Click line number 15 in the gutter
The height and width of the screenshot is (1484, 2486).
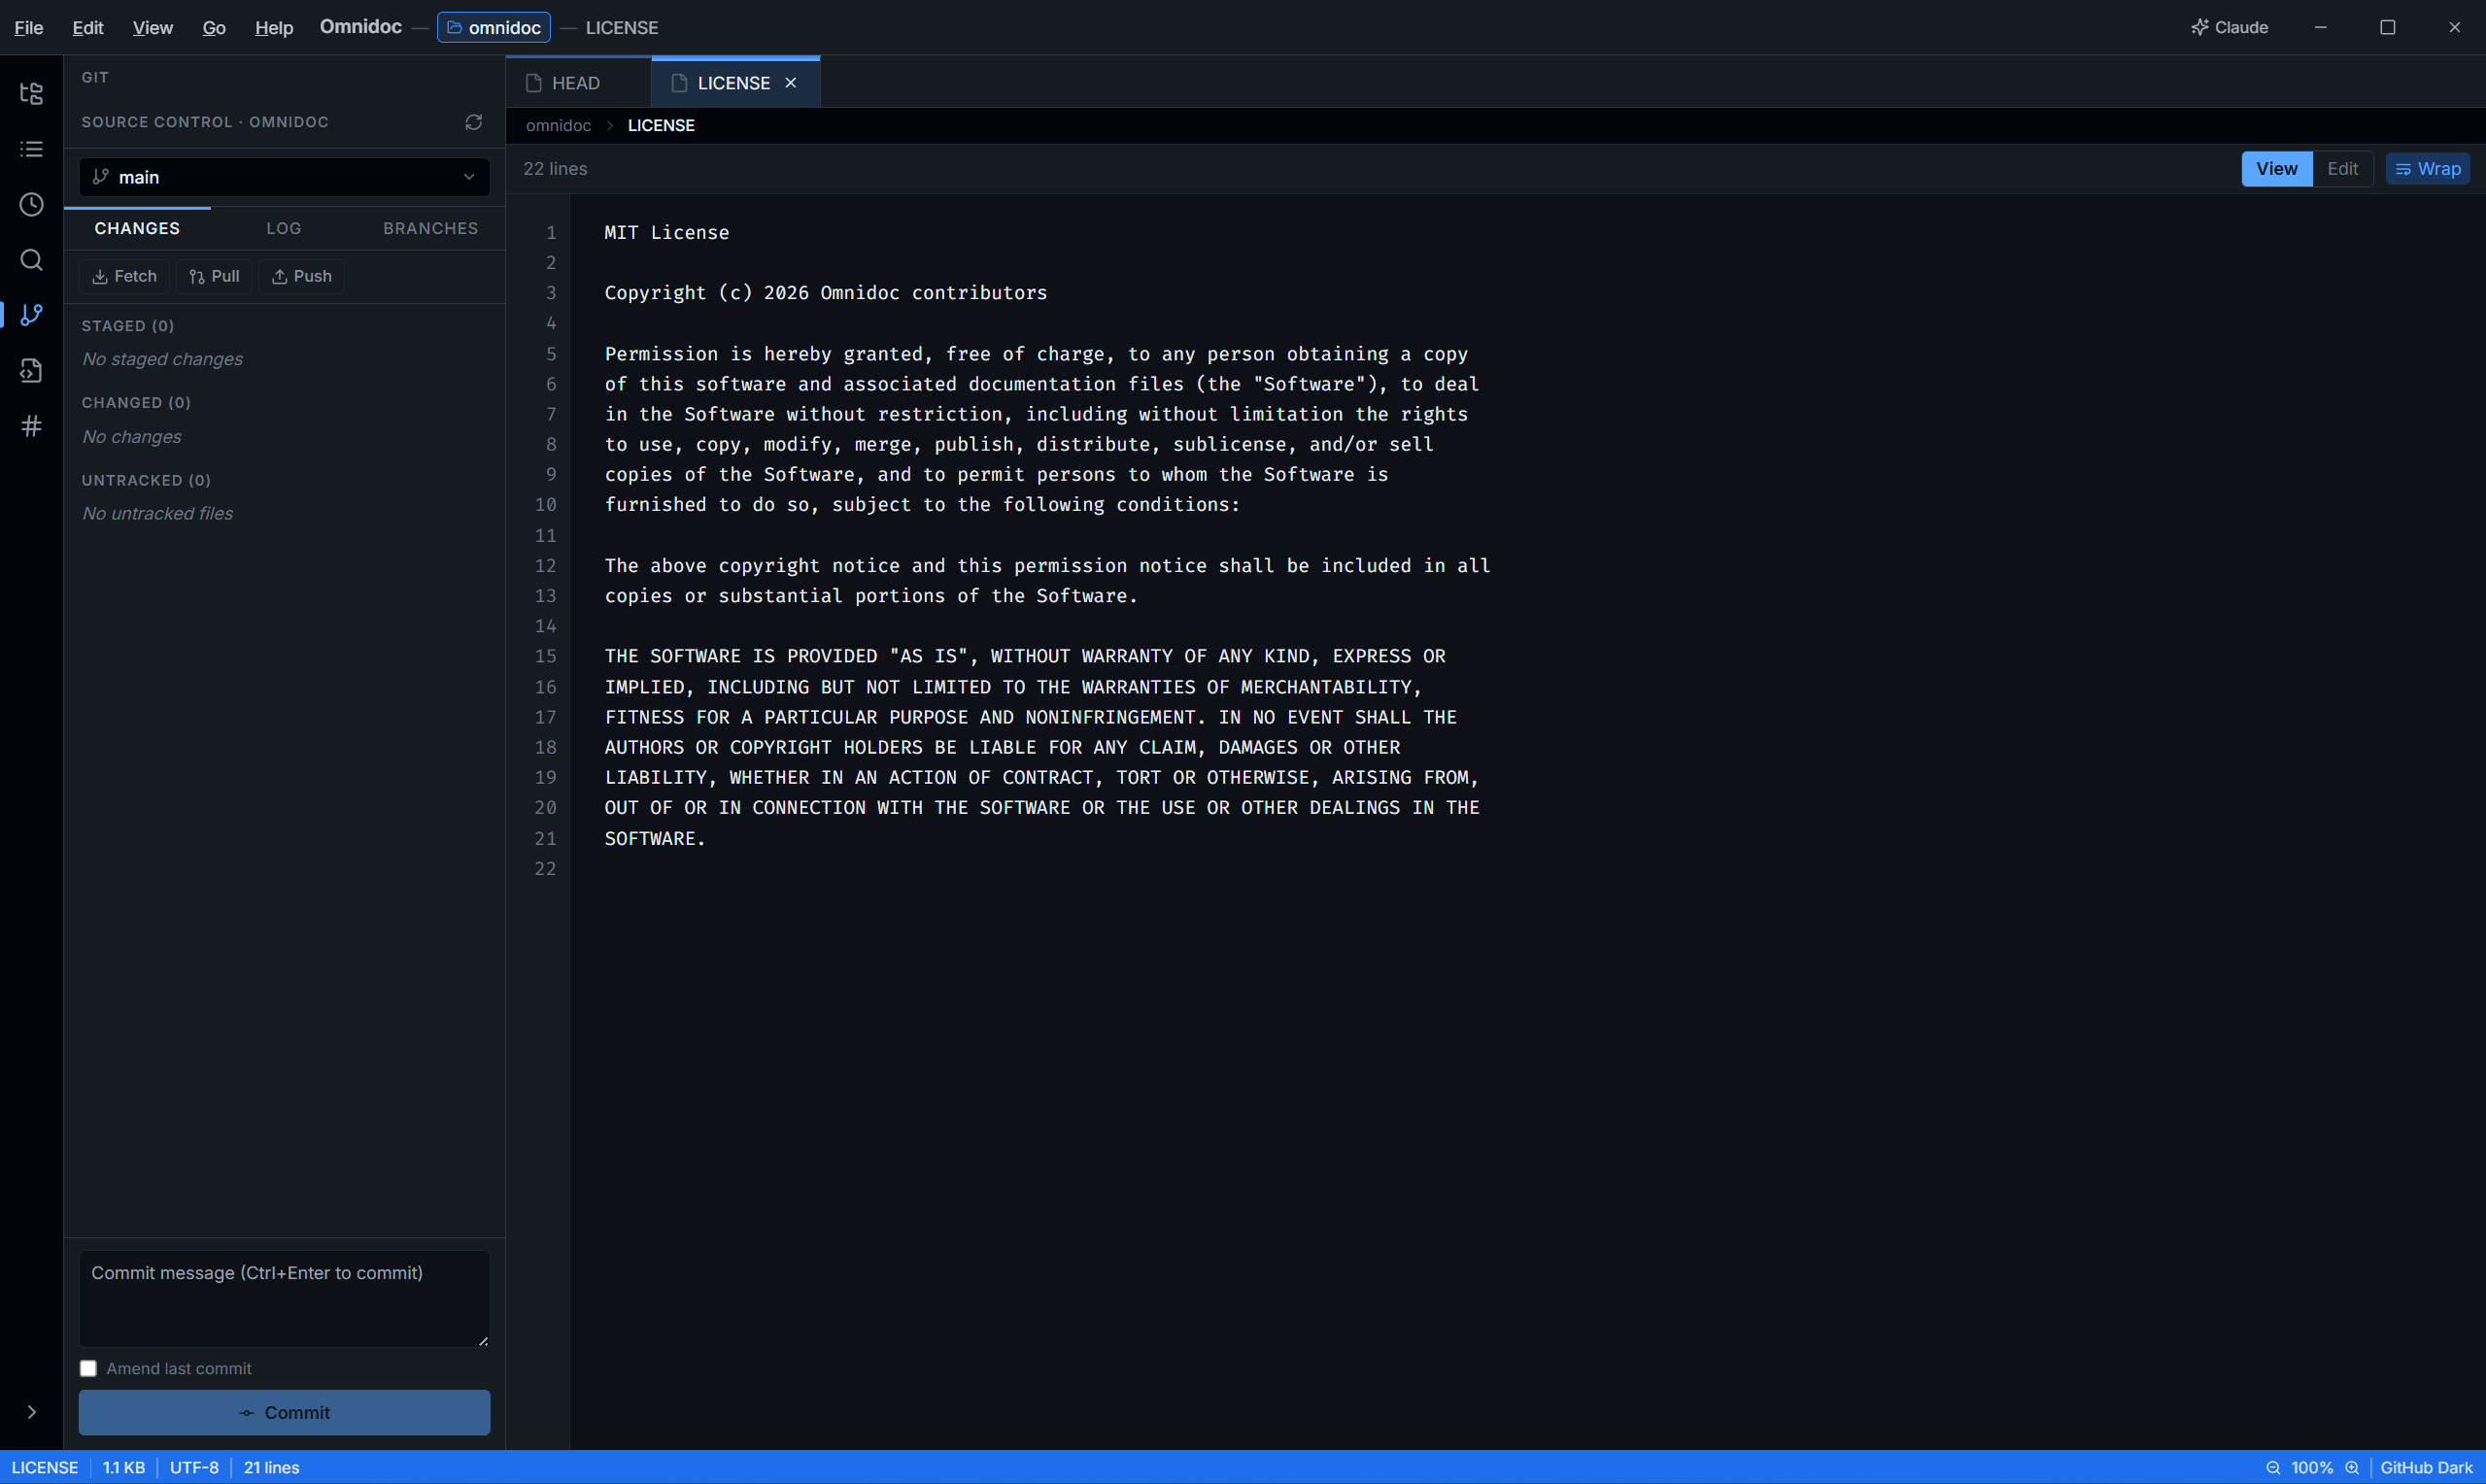click(x=545, y=656)
